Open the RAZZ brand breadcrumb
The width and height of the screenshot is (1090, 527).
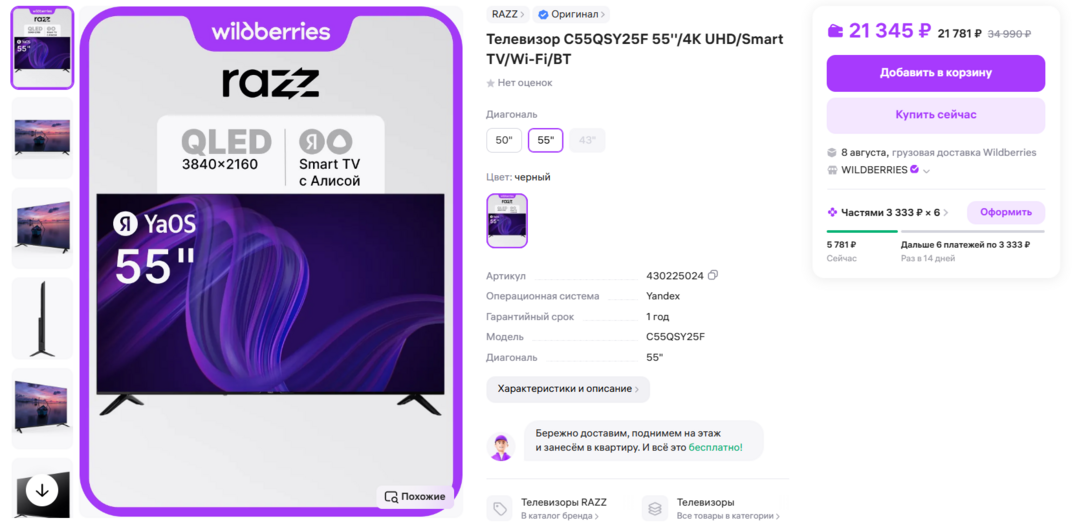click(x=508, y=14)
